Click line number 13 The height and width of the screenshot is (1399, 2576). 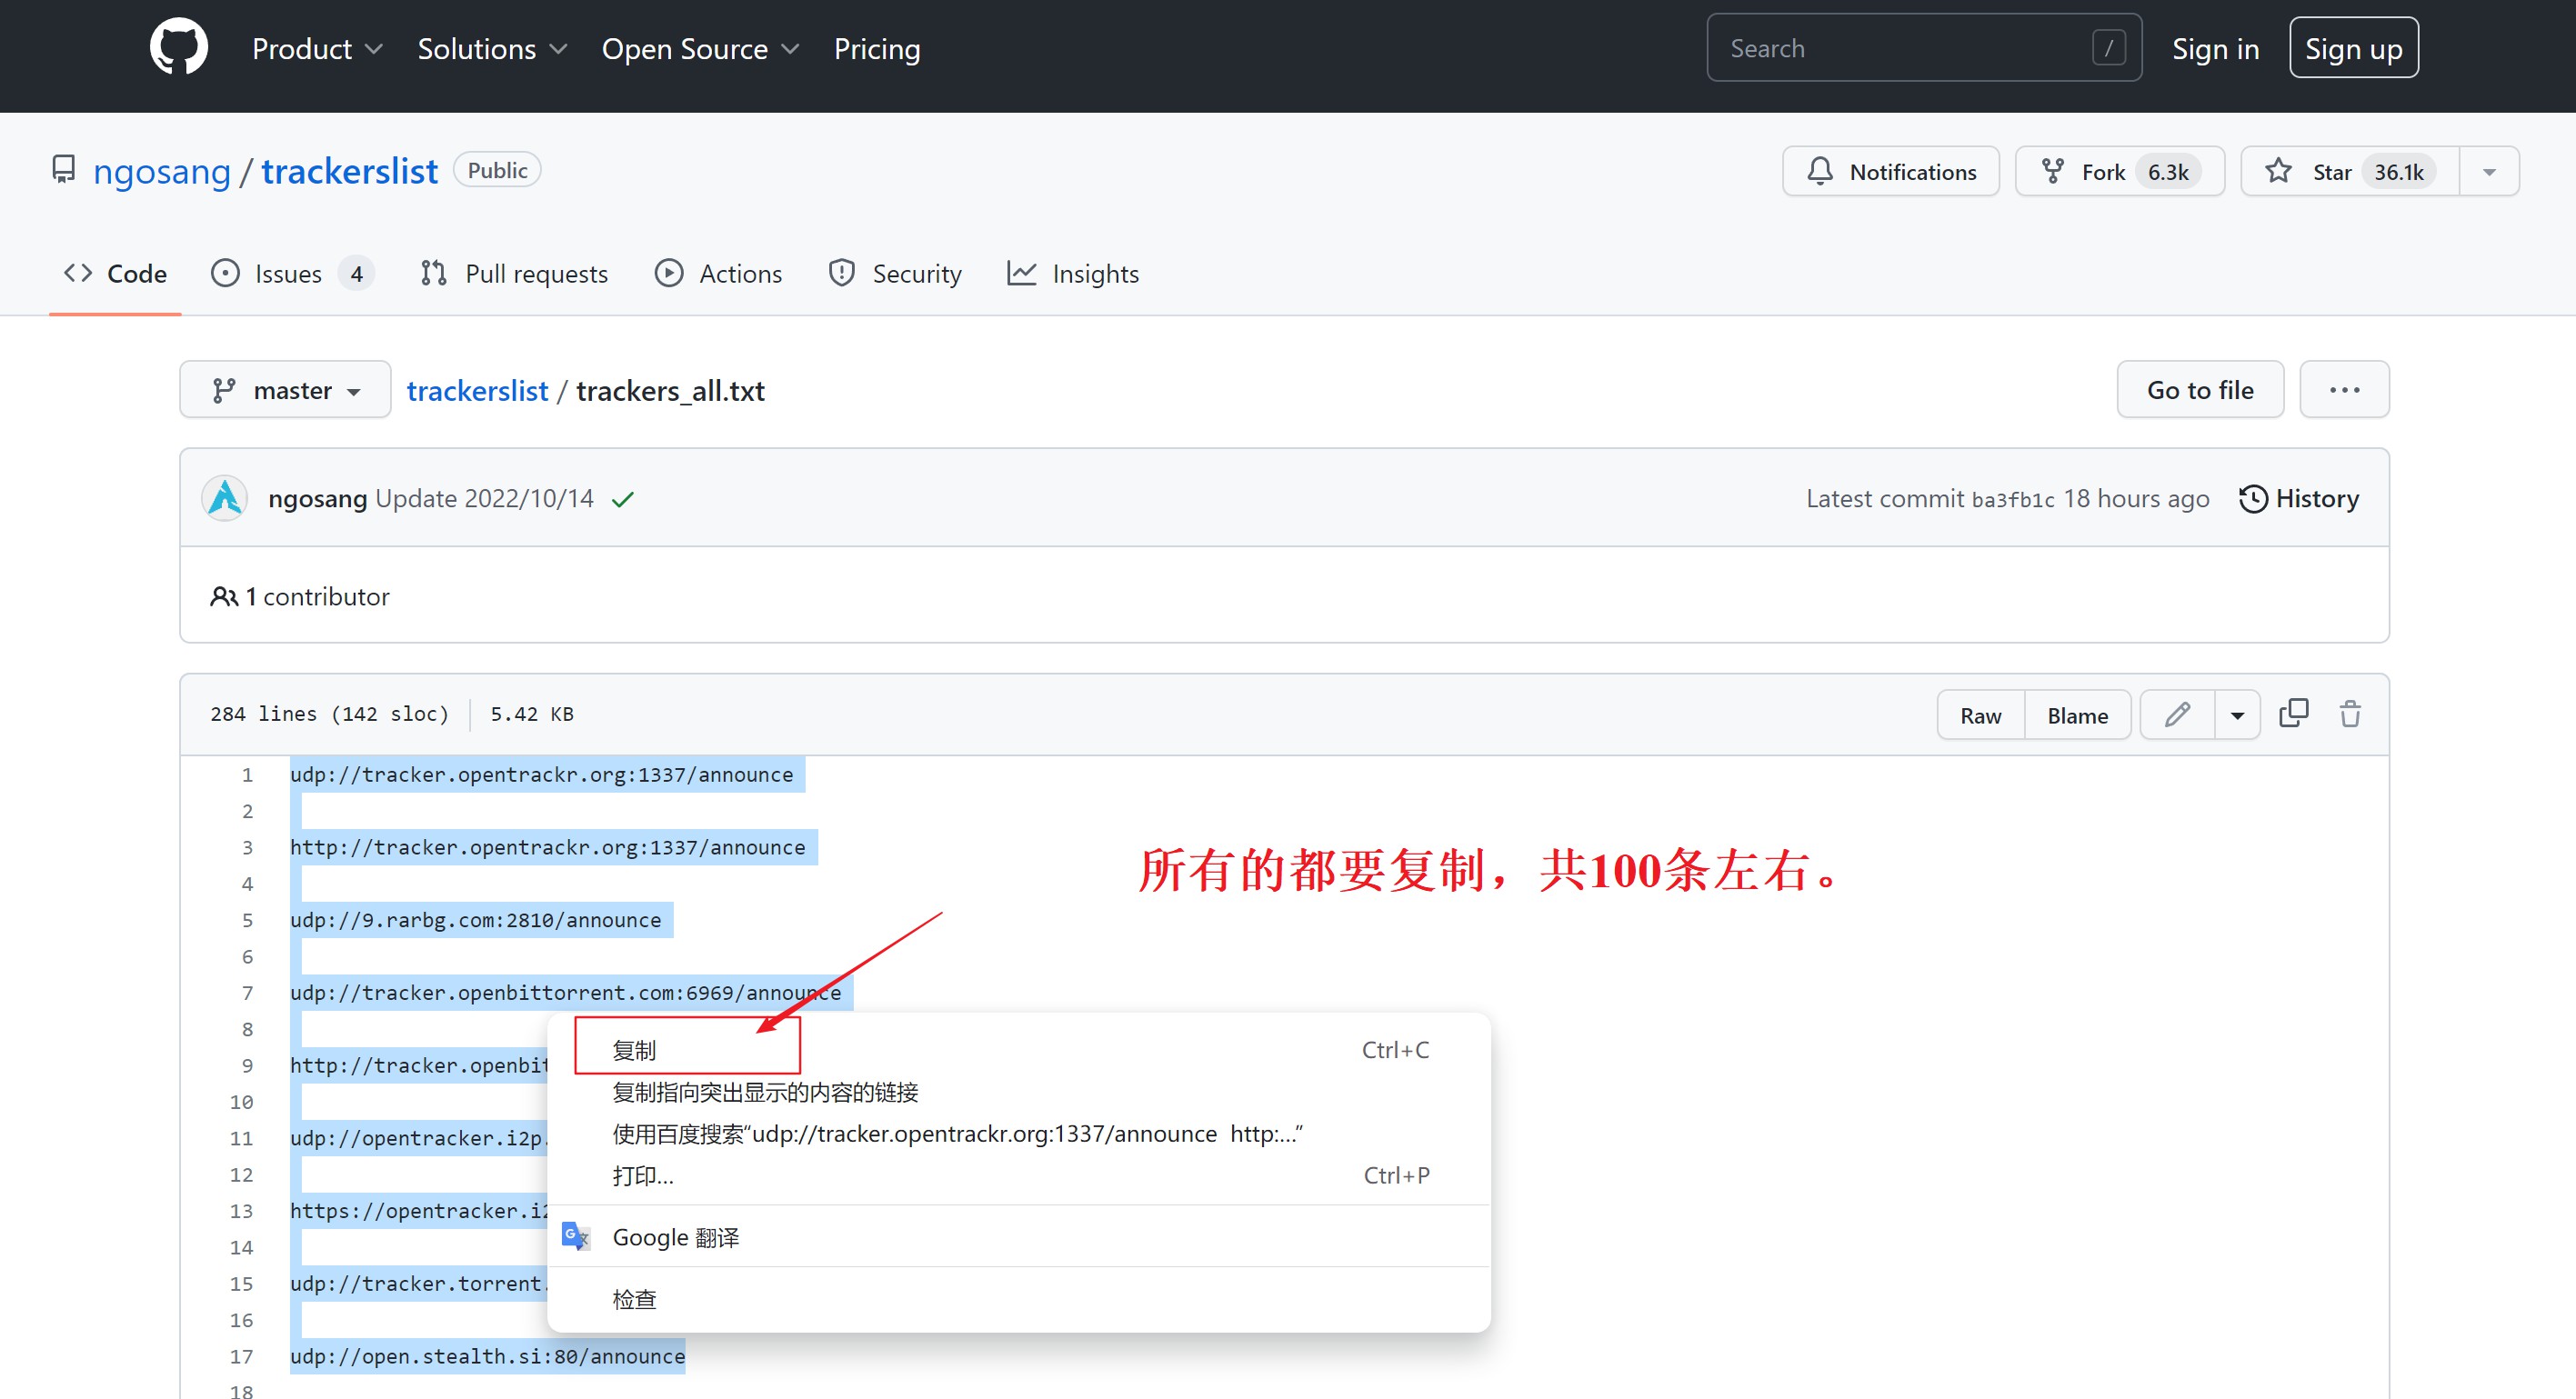(x=241, y=1211)
